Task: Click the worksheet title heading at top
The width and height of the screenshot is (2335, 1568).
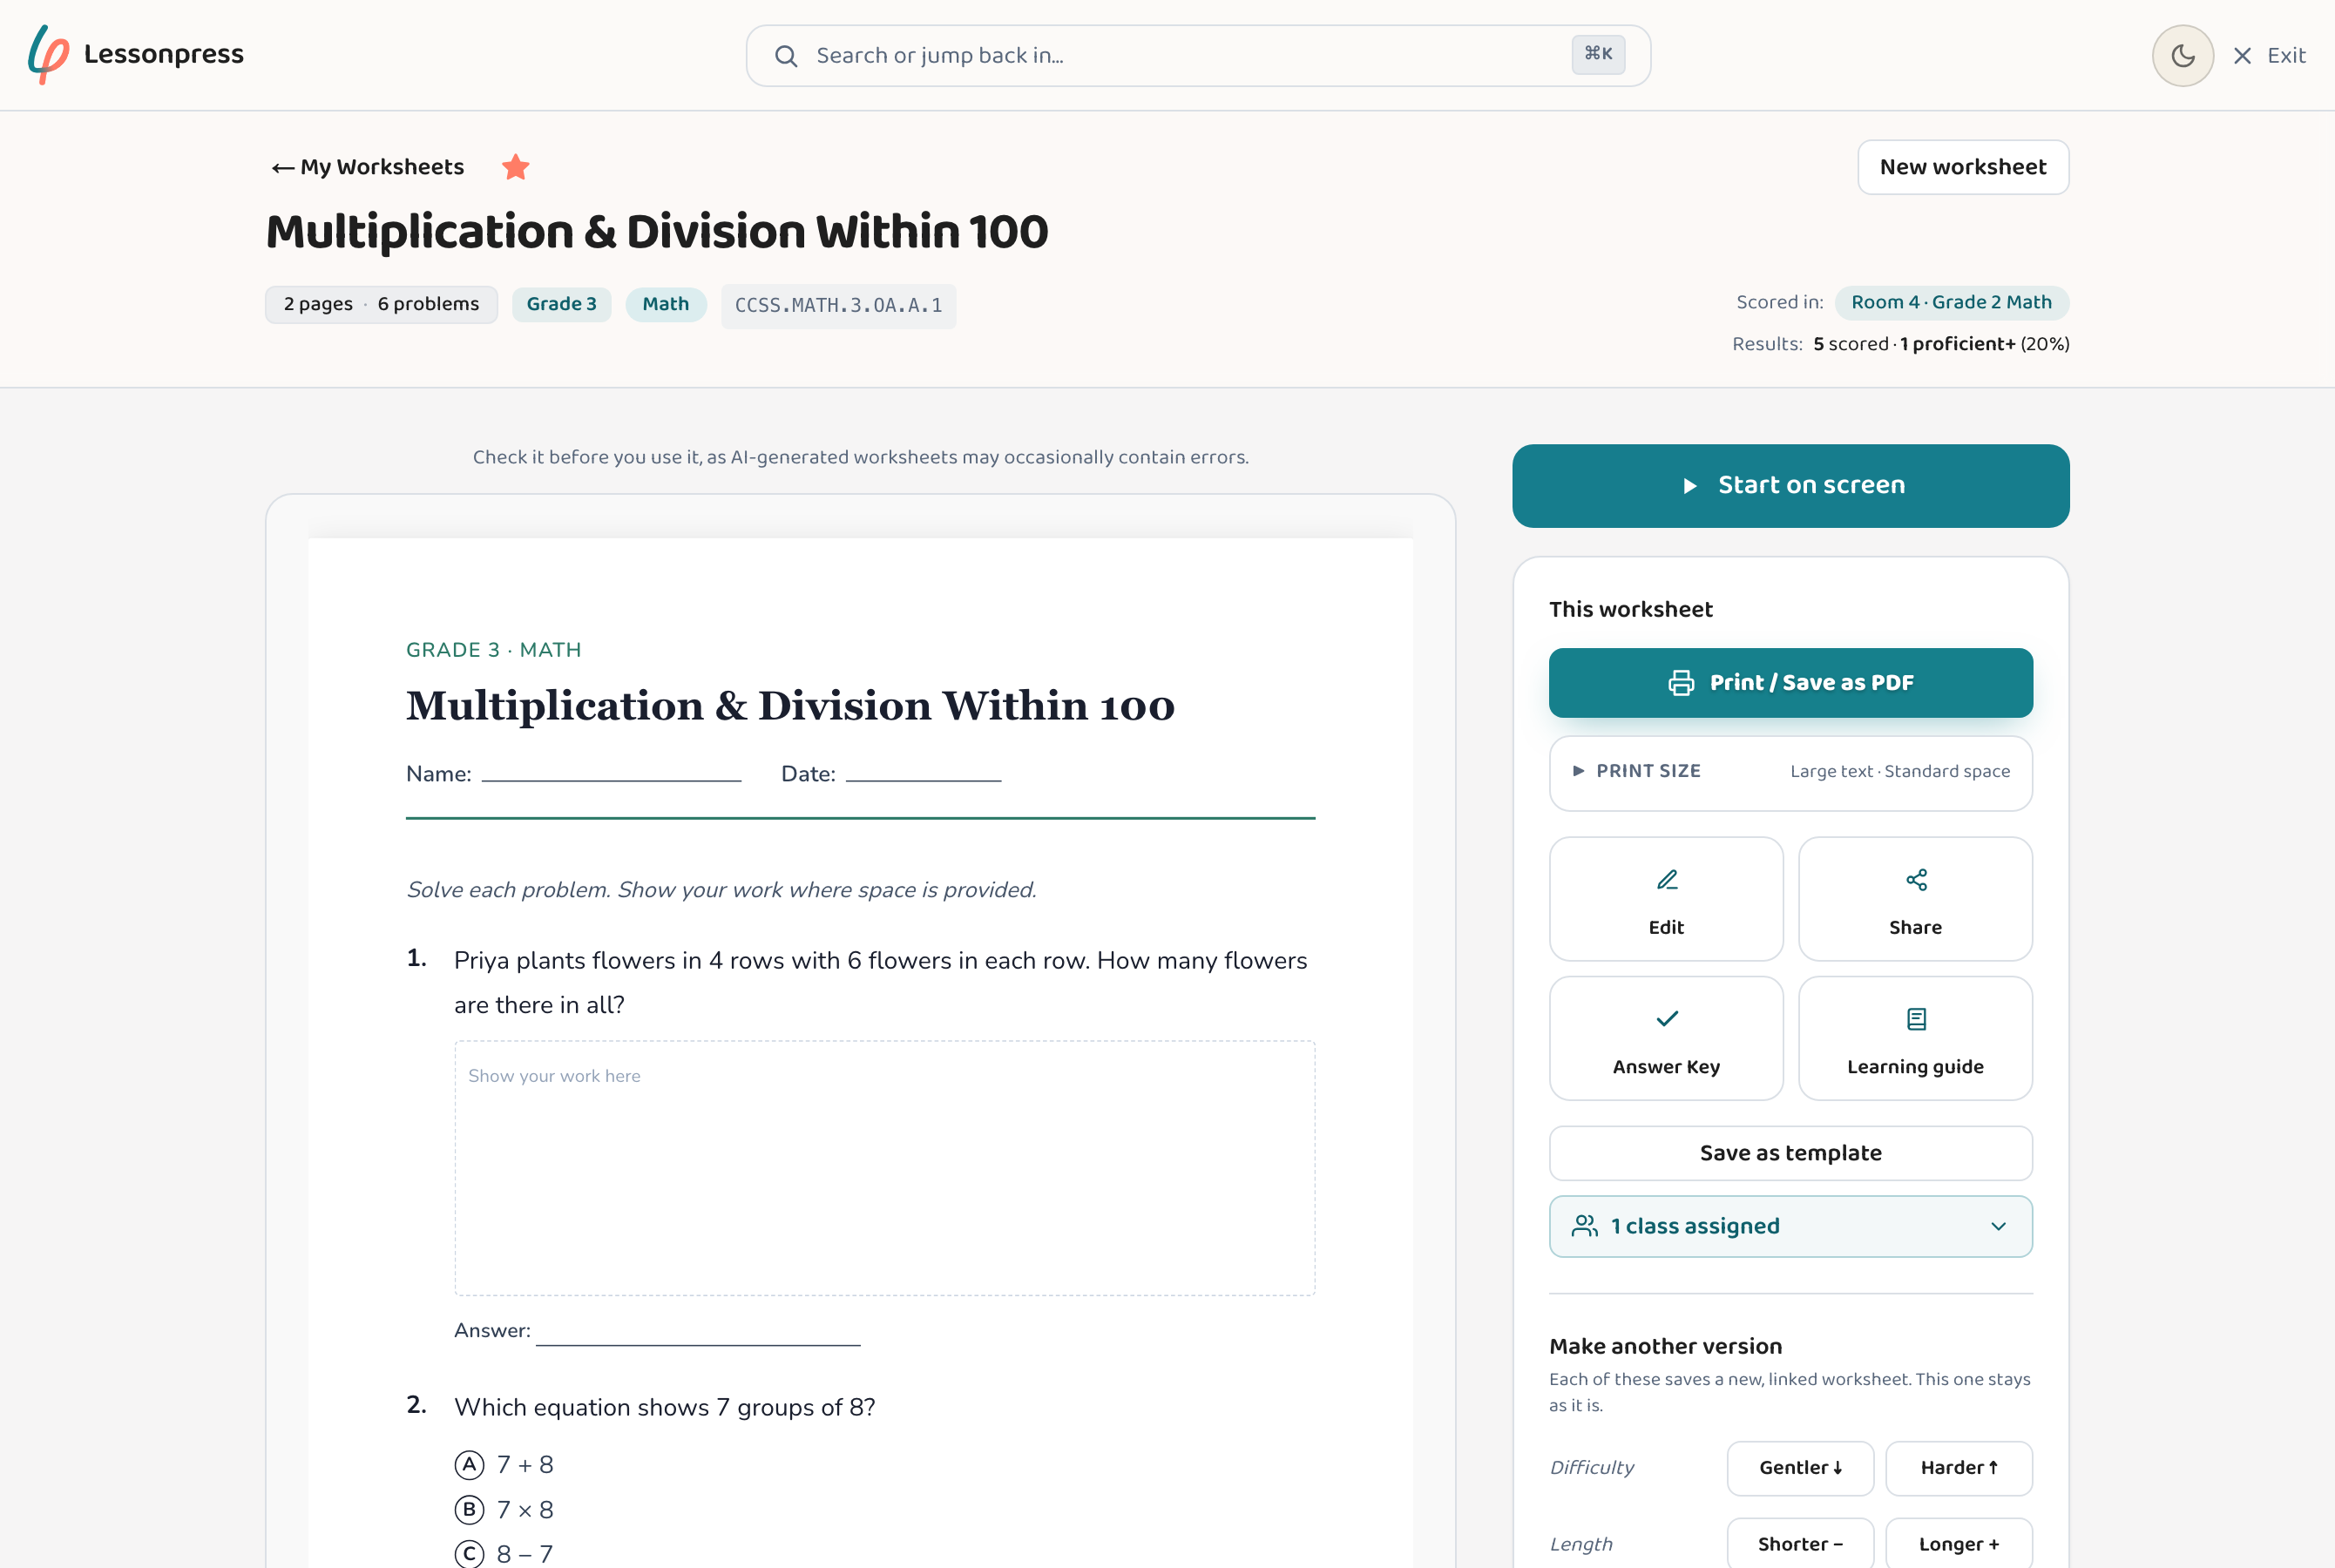Action: click(x=657, y=232)
